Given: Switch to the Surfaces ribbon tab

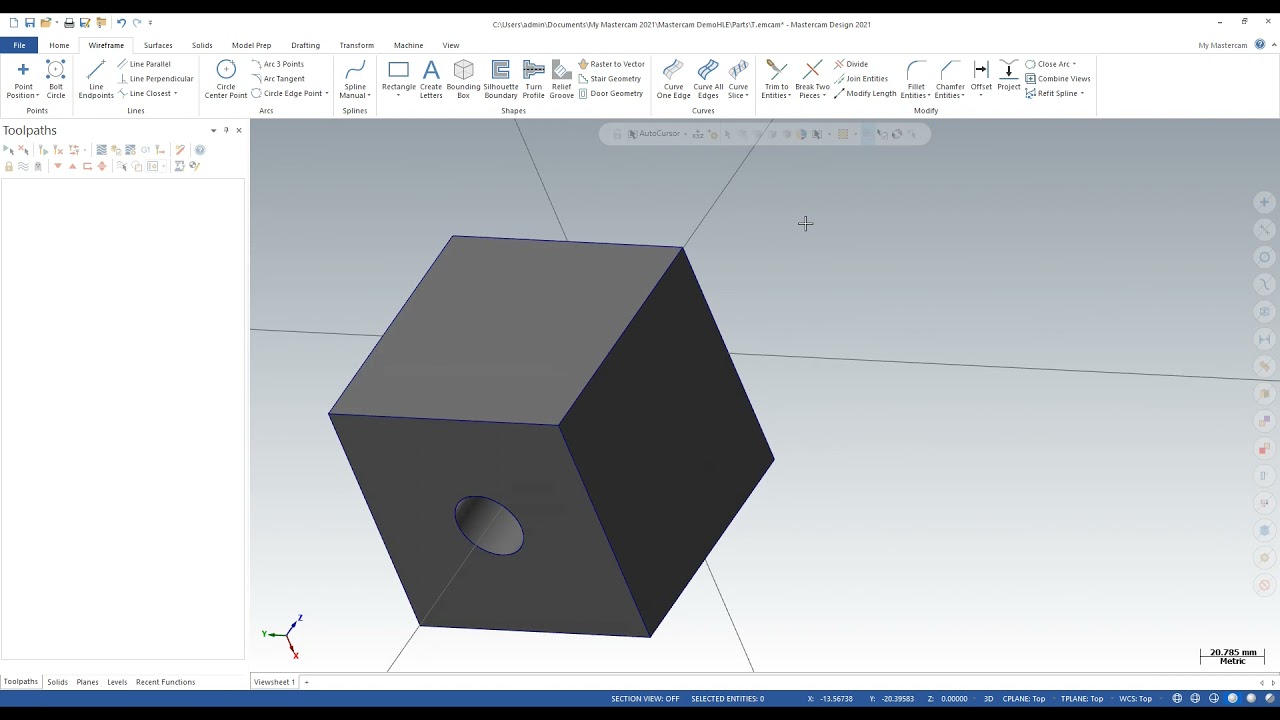Looking at the screenshot, I should click(x=158, y=45).
